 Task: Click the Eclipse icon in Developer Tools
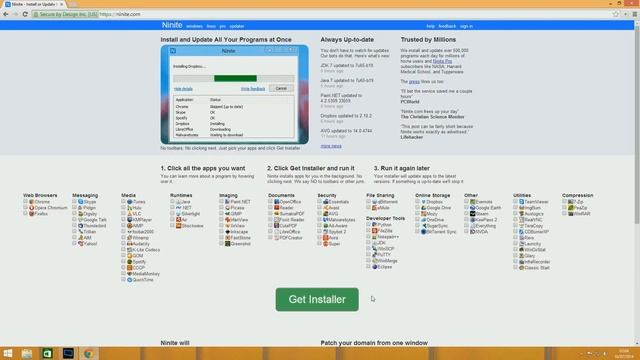[x=374, y=267]
